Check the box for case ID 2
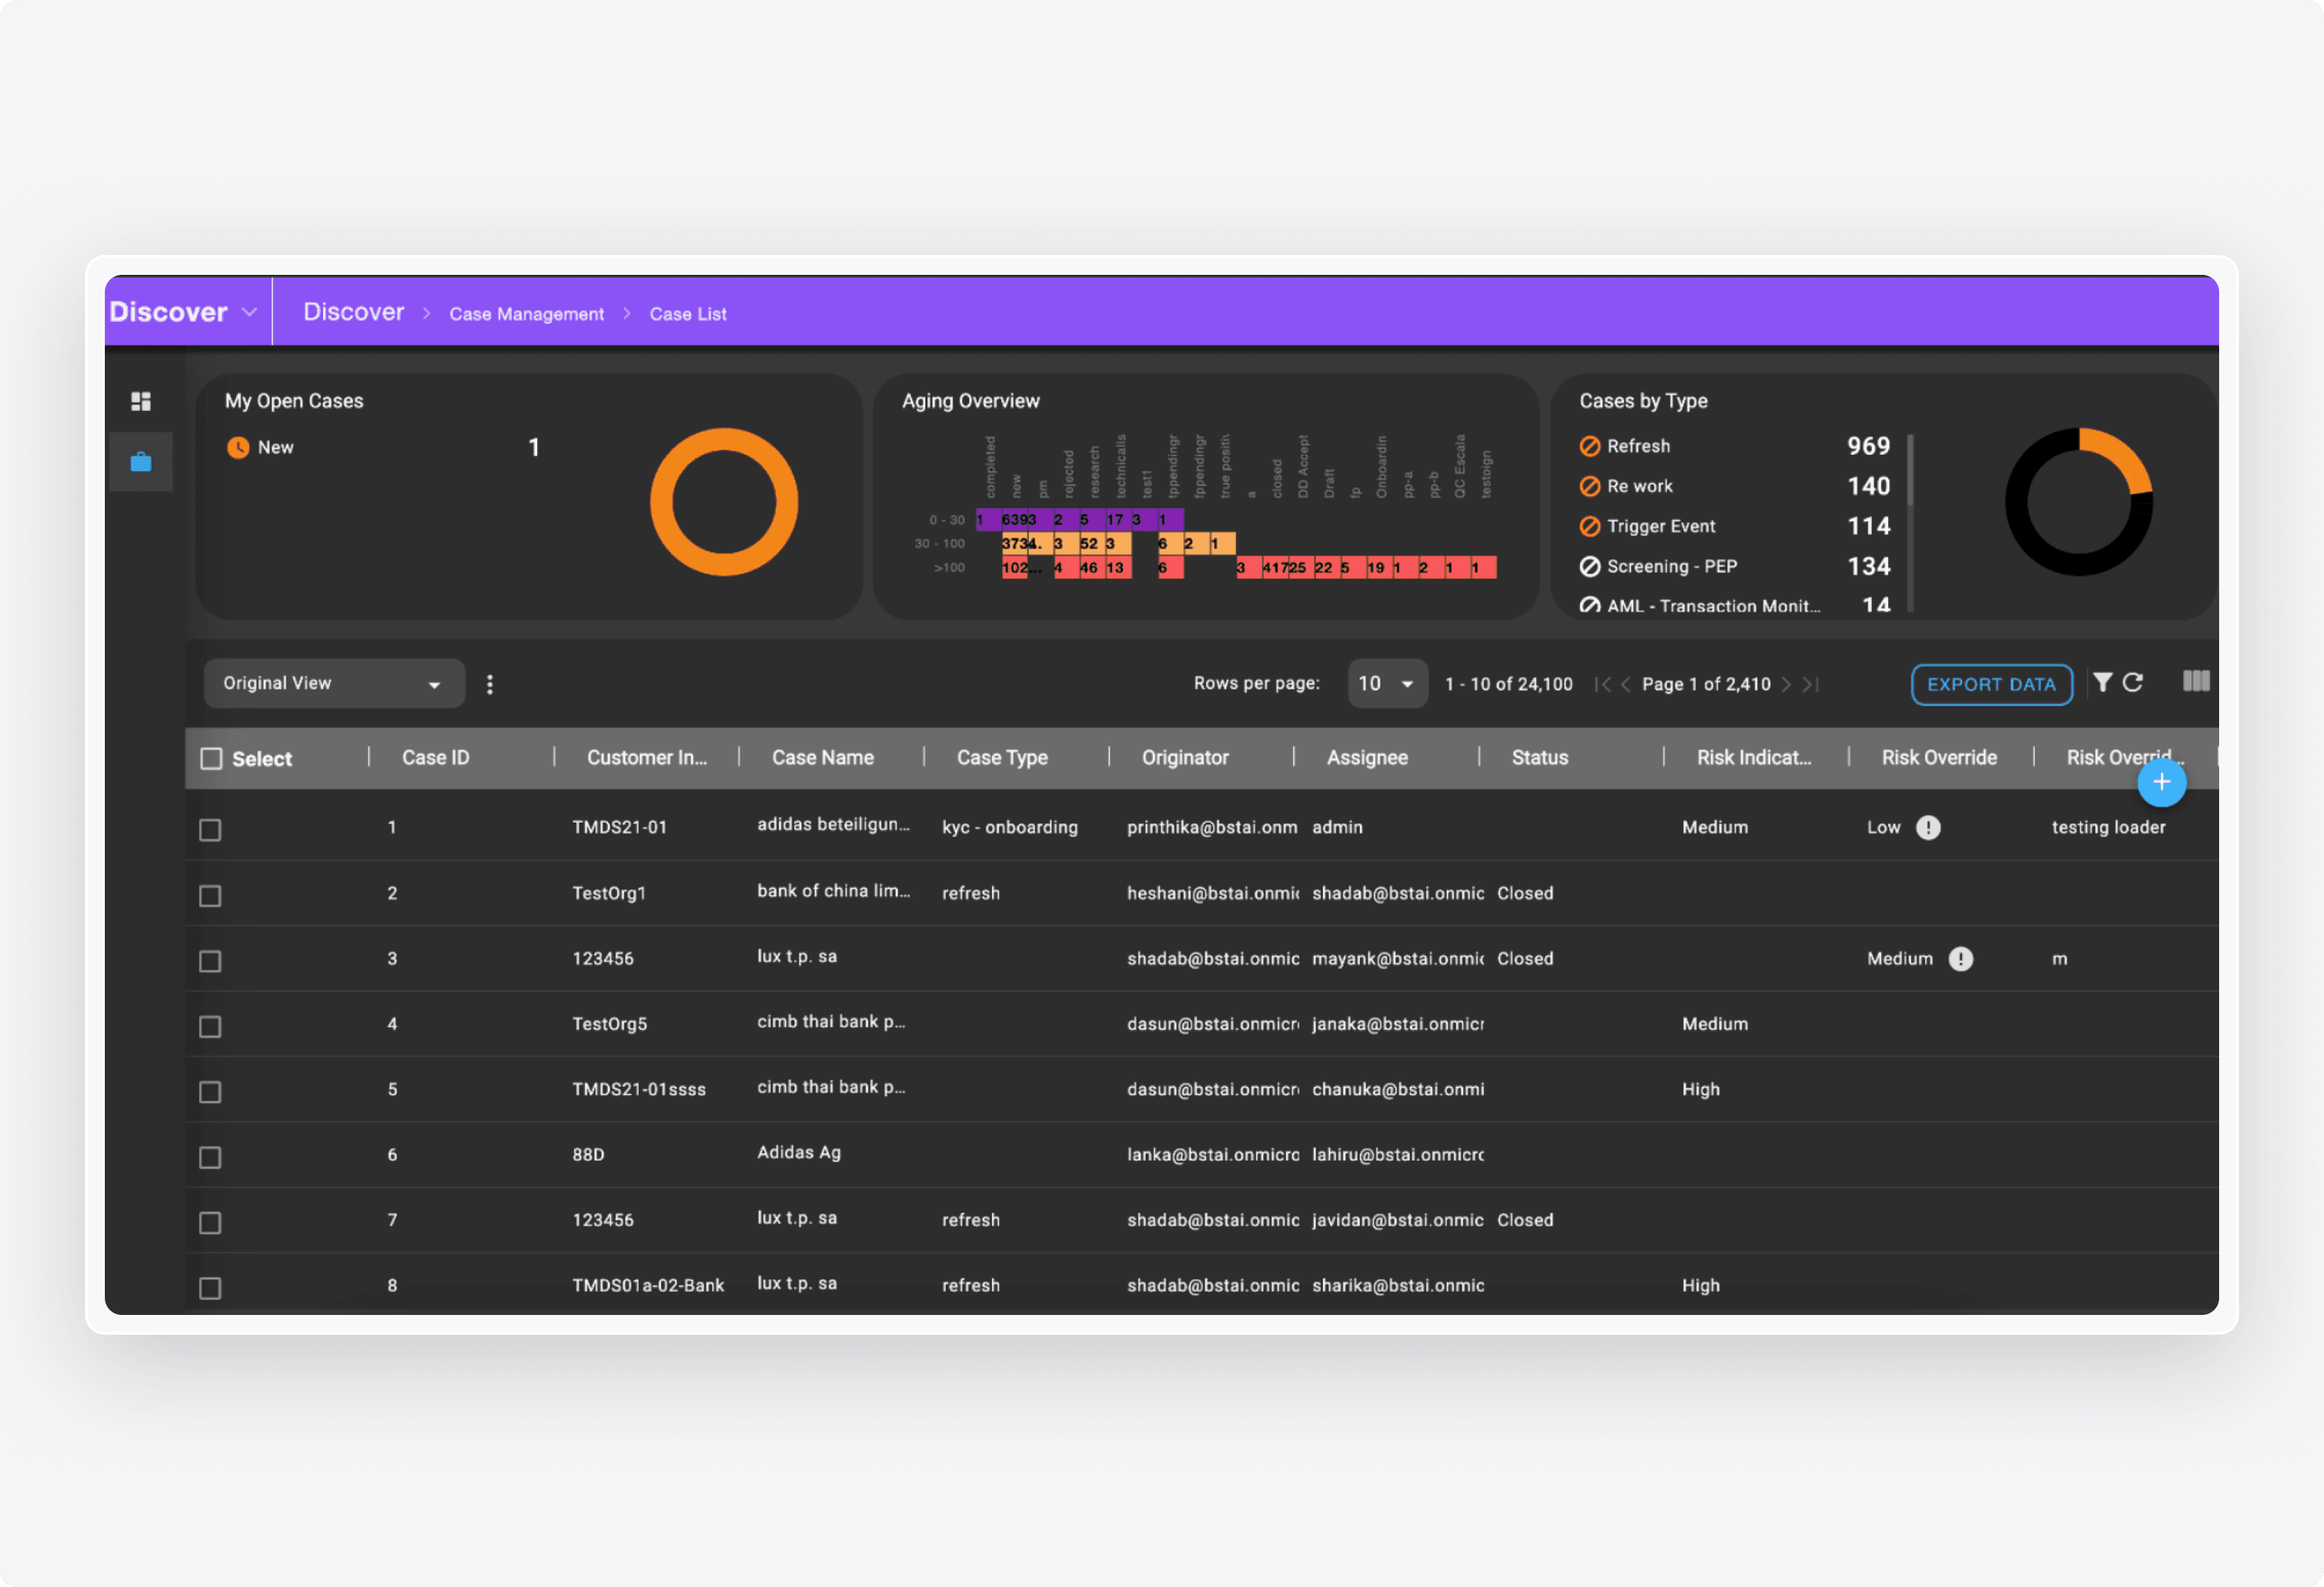The height and width of the screenshot is (1587, 2324). 210,896
